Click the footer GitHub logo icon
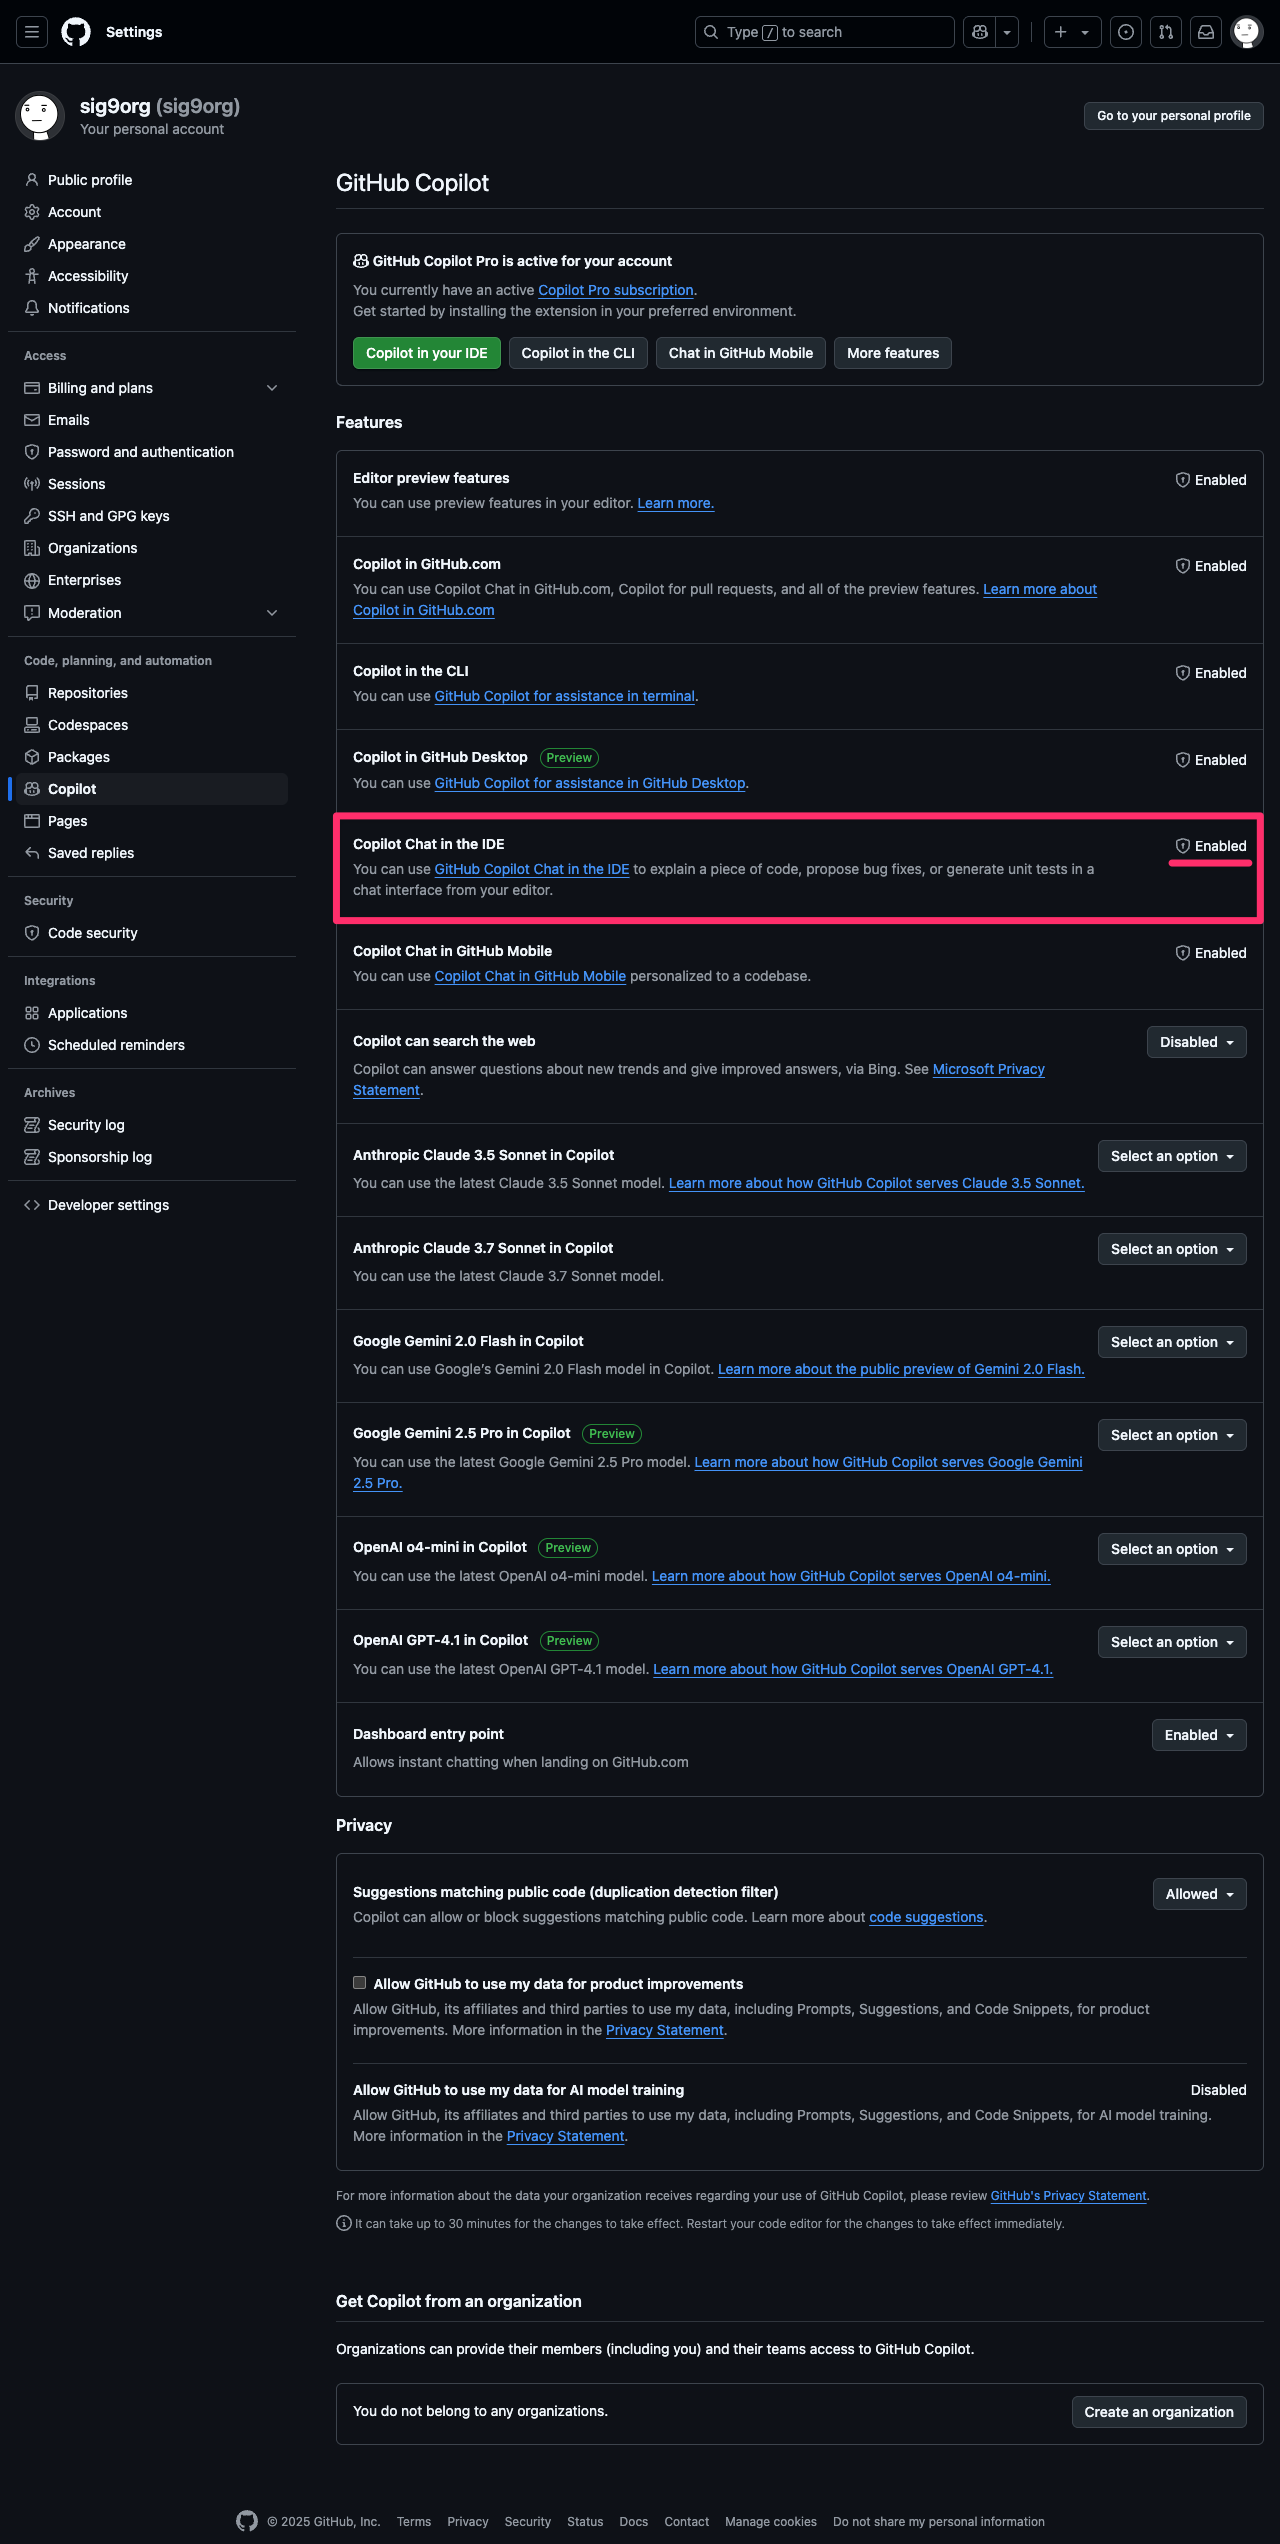Image resolution: width=1280 pixels, height=2544 pixels. (247, 2521)
